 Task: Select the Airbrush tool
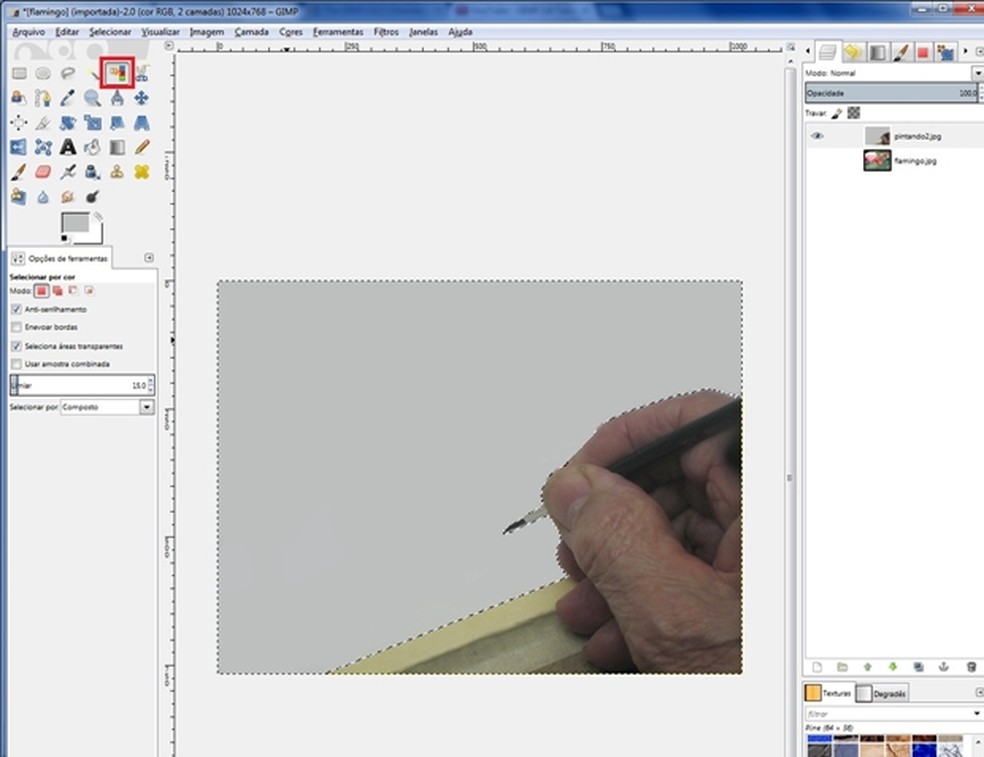(x=68, y=172)
